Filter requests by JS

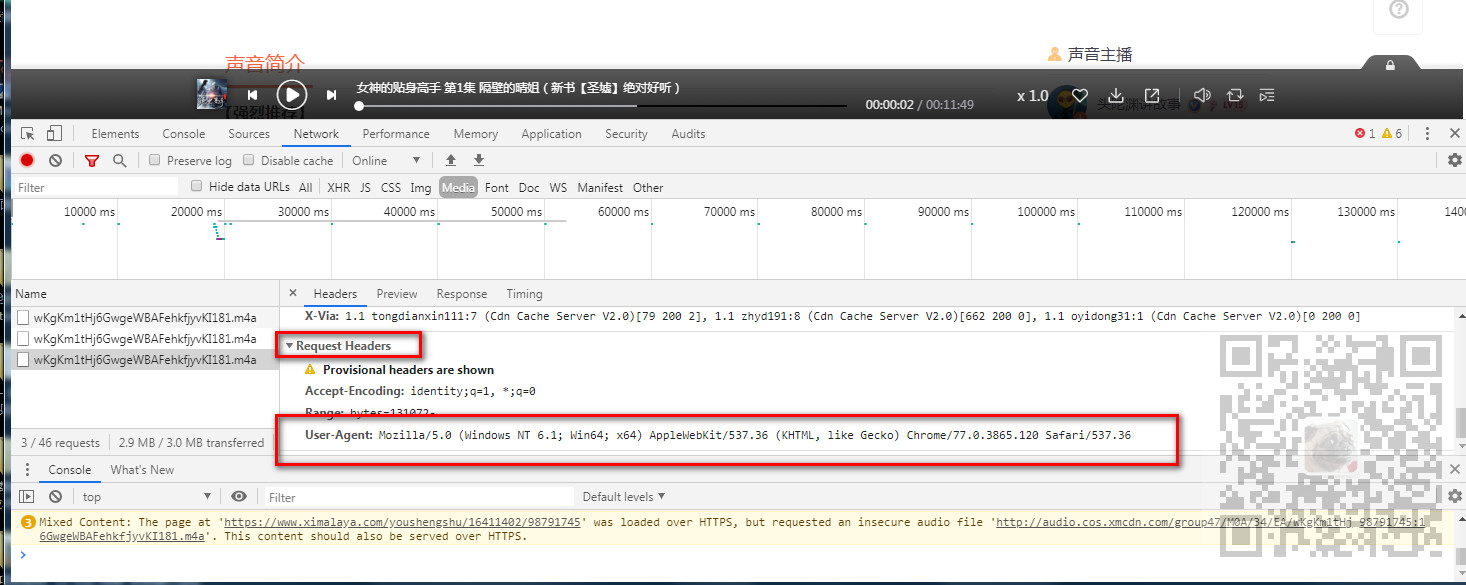click(x=365, y=187)
